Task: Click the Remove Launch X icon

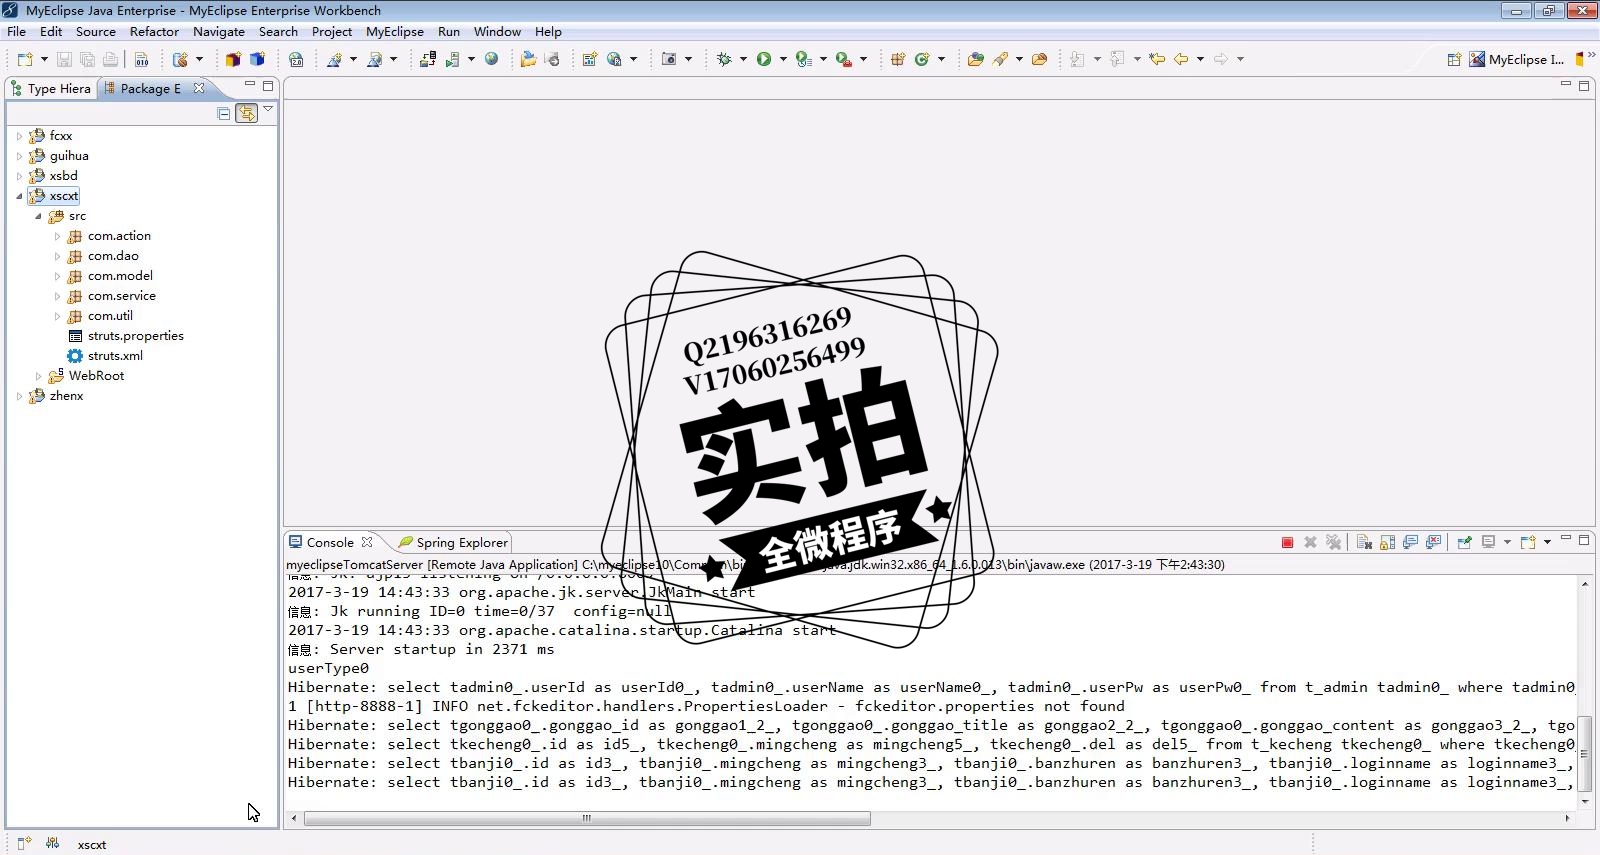Action: (1310, 542)
